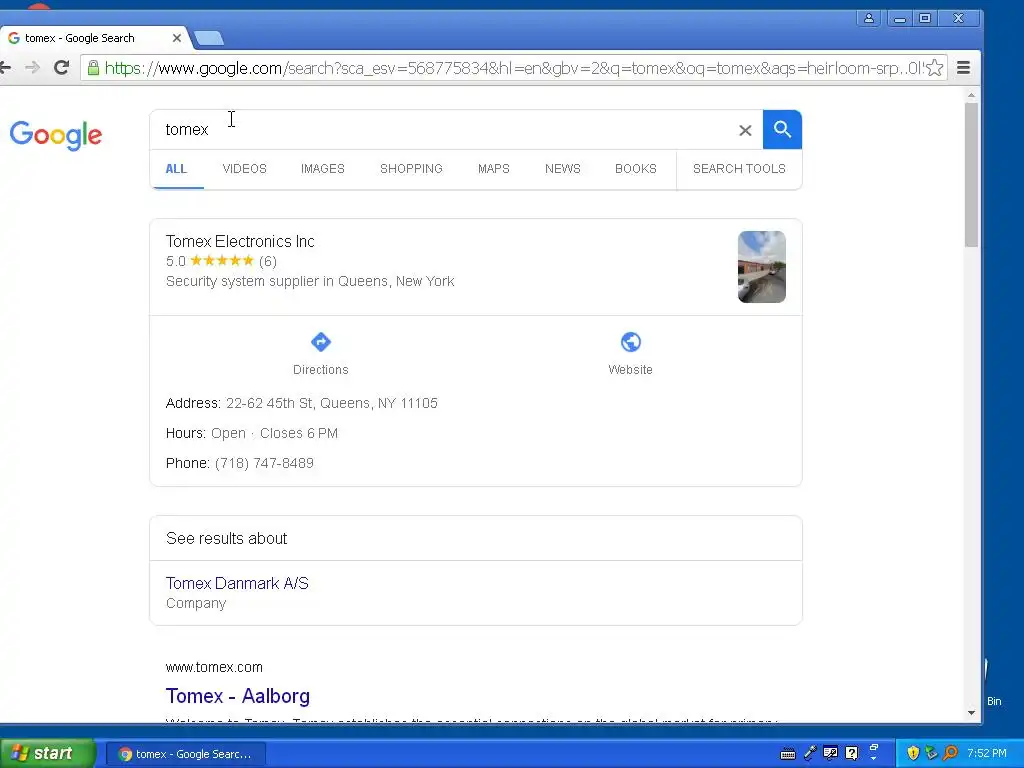Click the vertical scrollbar thumb
Screen dimensions: 1024x768
point(972,175)
